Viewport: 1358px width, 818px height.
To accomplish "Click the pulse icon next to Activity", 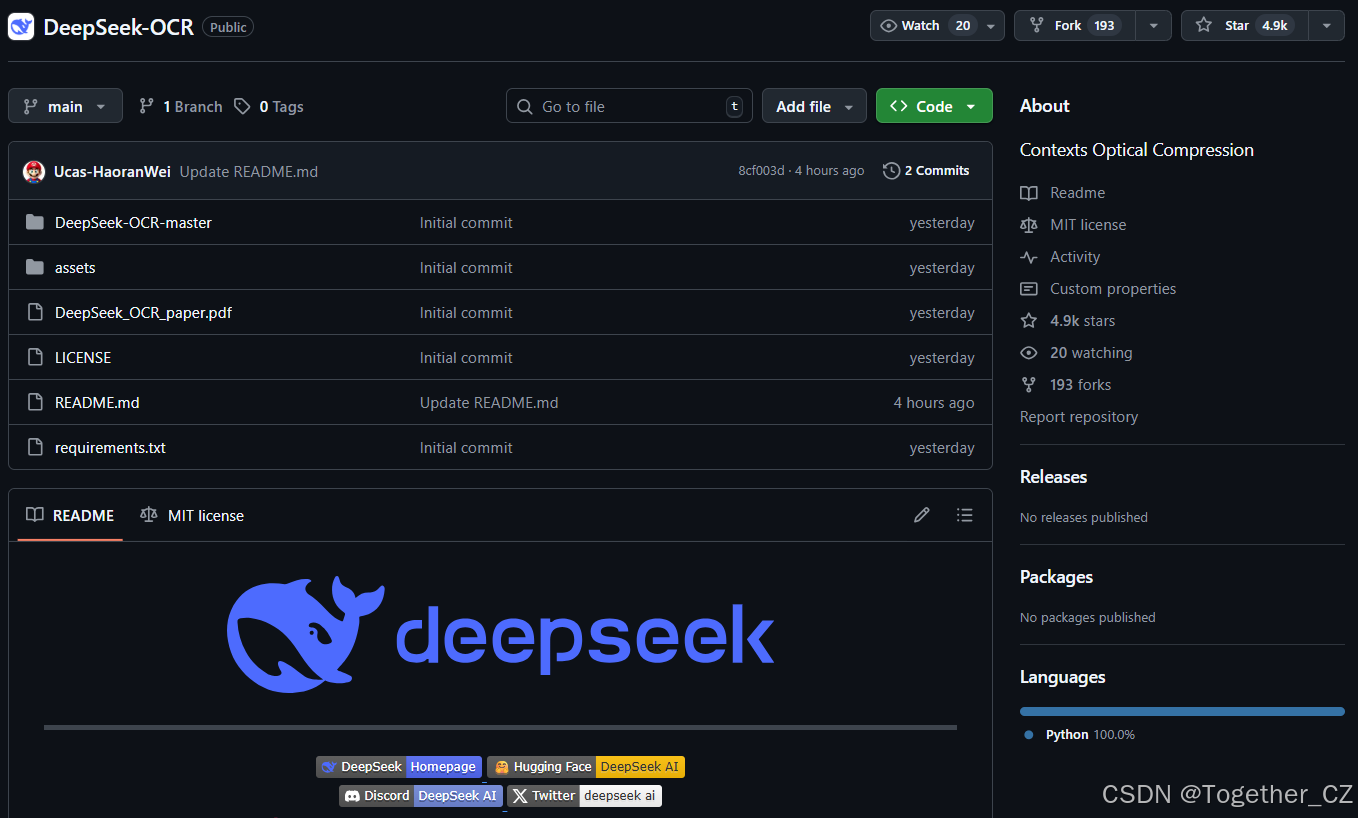I will point(1029,257).
